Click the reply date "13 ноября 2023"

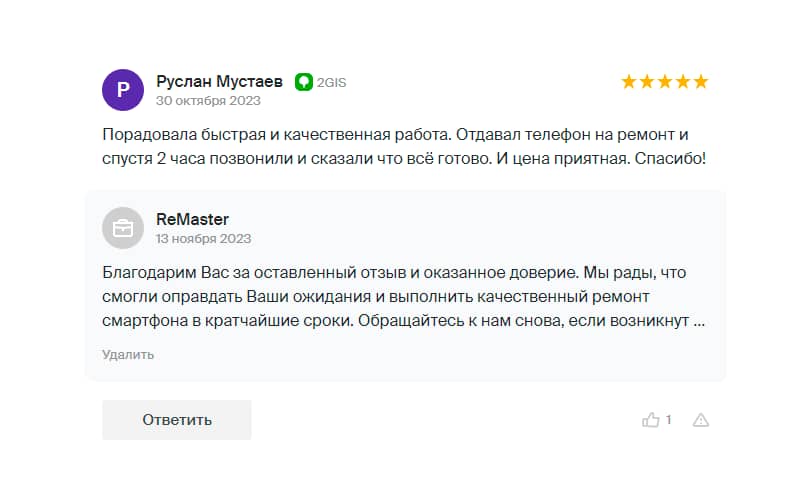[203, 239]
